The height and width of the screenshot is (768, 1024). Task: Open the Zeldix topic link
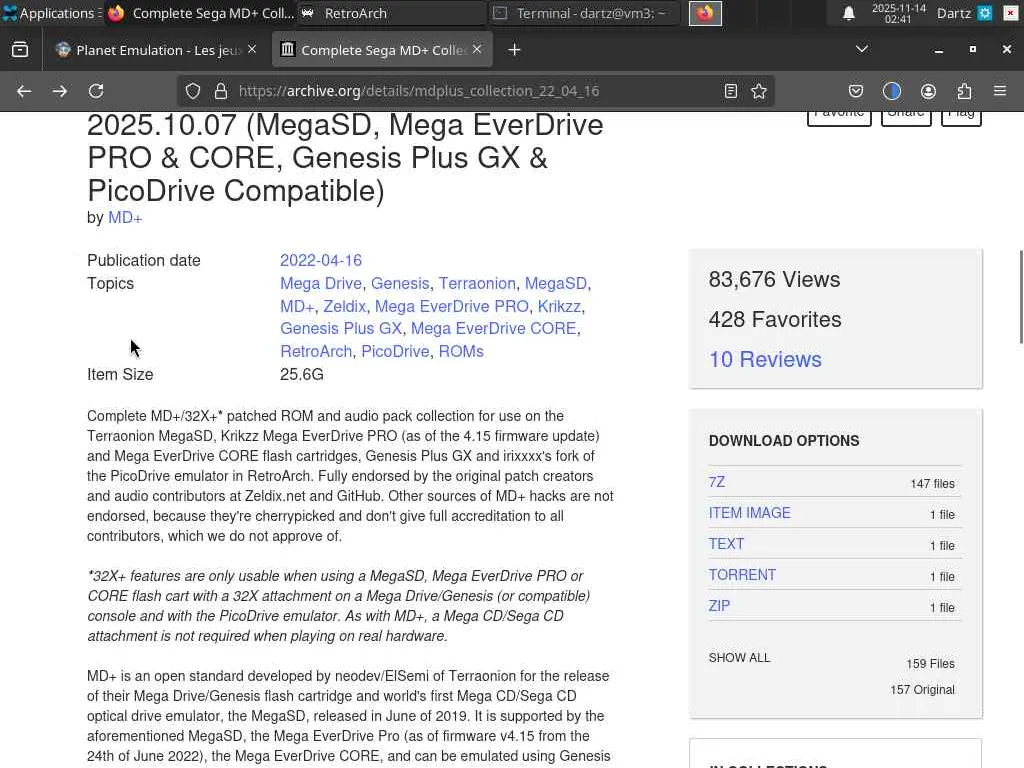click(x=344, y=306)
